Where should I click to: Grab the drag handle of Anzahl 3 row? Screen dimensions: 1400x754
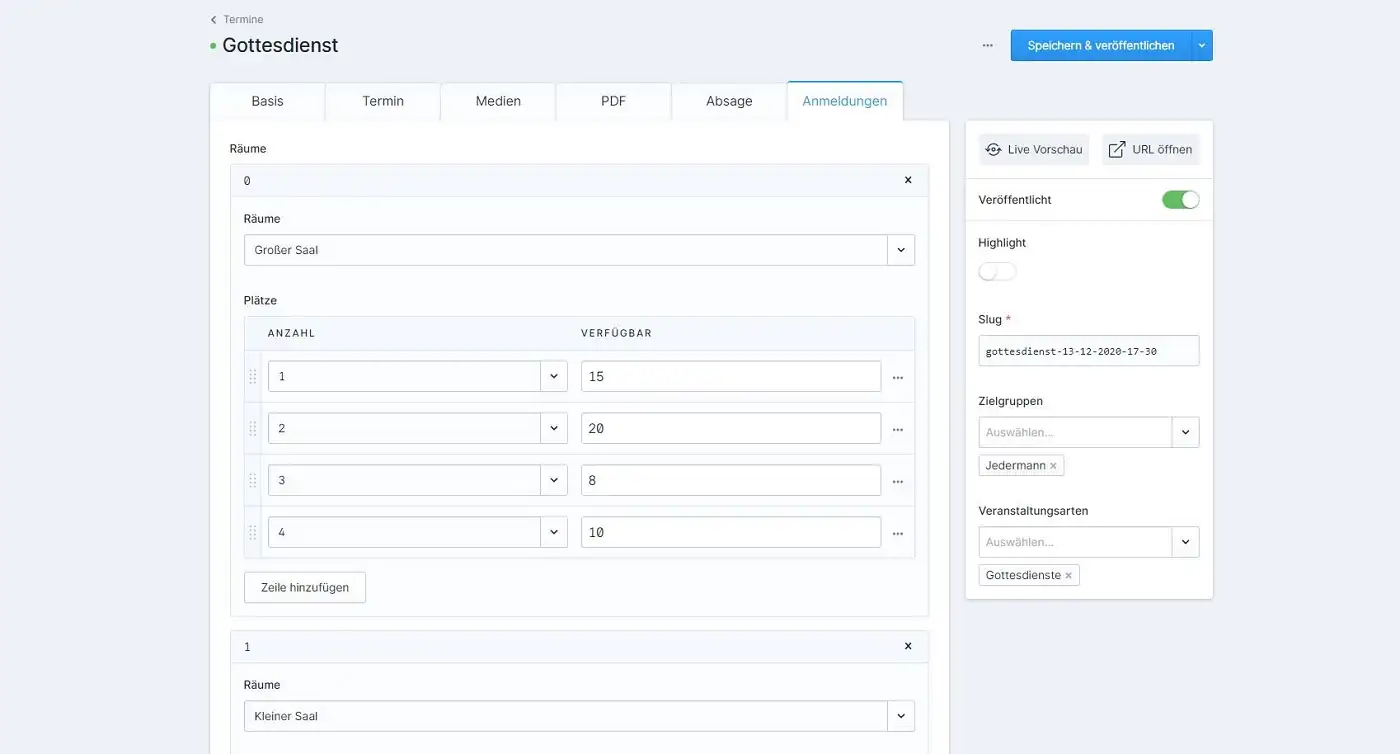click(252, 481)
